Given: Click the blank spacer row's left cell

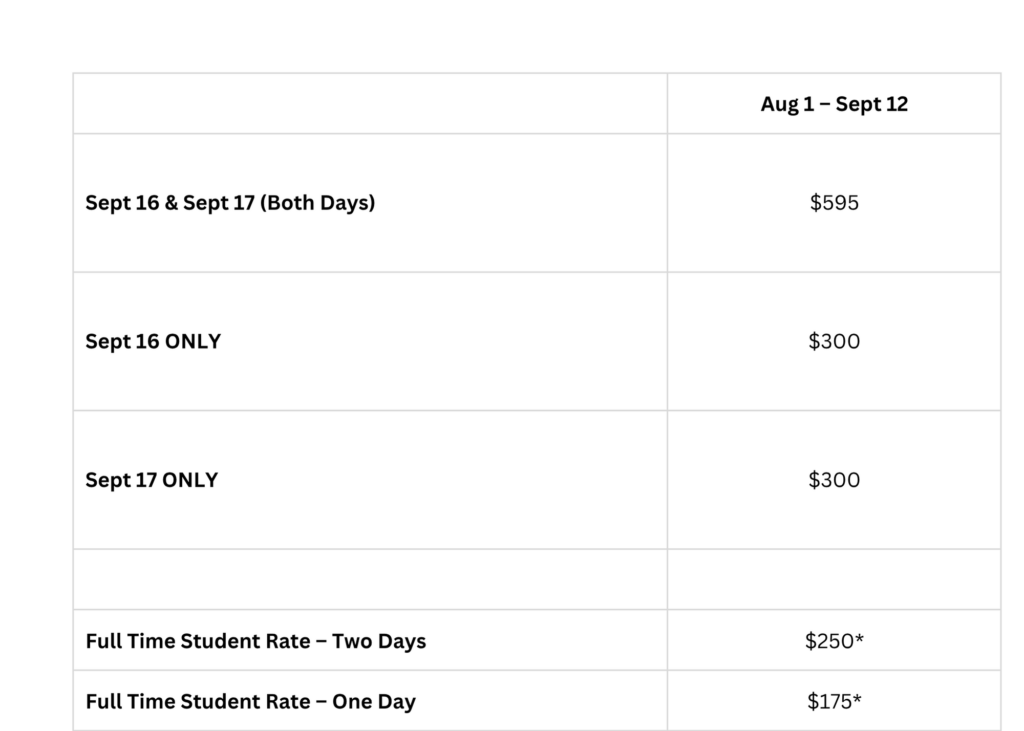Looking at the screenshot, I should pyautogui.click(x=370, y=579).
